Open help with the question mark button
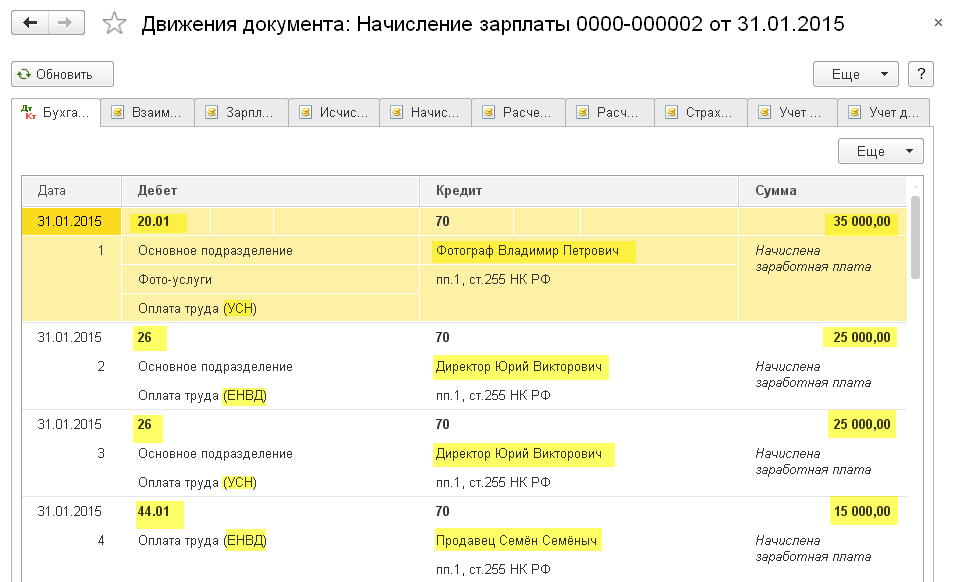Screen dimensions: 954x582 coord(920,74)
